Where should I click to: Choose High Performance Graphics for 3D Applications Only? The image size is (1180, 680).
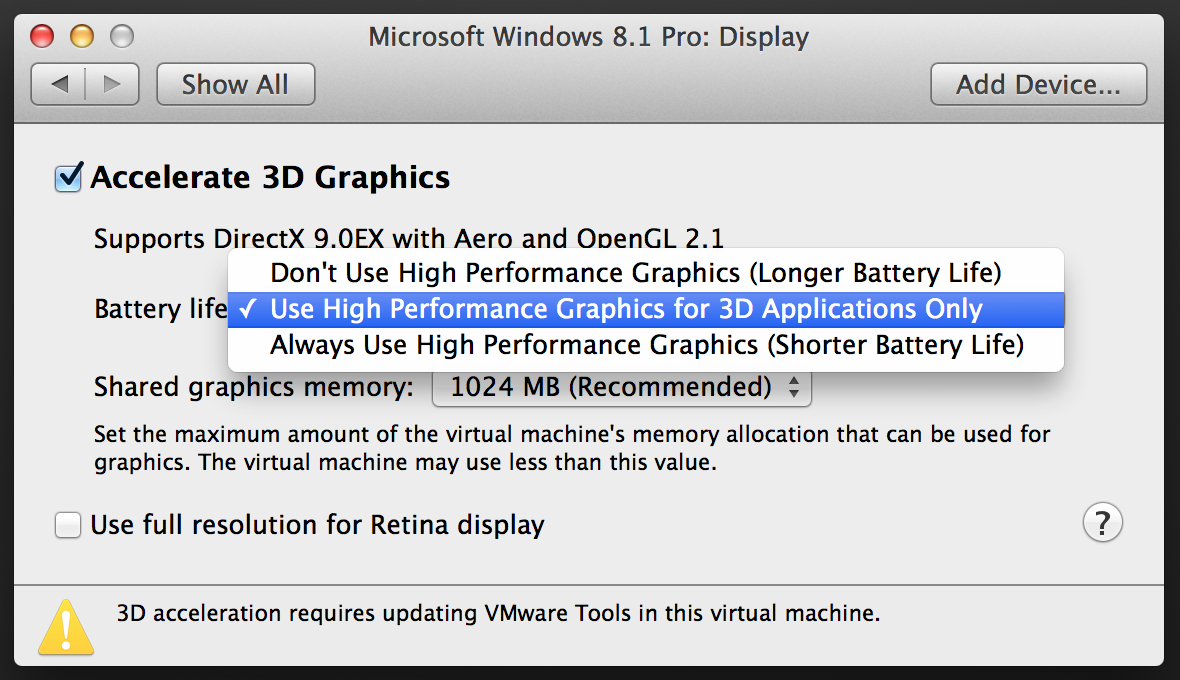coord(627,309)
